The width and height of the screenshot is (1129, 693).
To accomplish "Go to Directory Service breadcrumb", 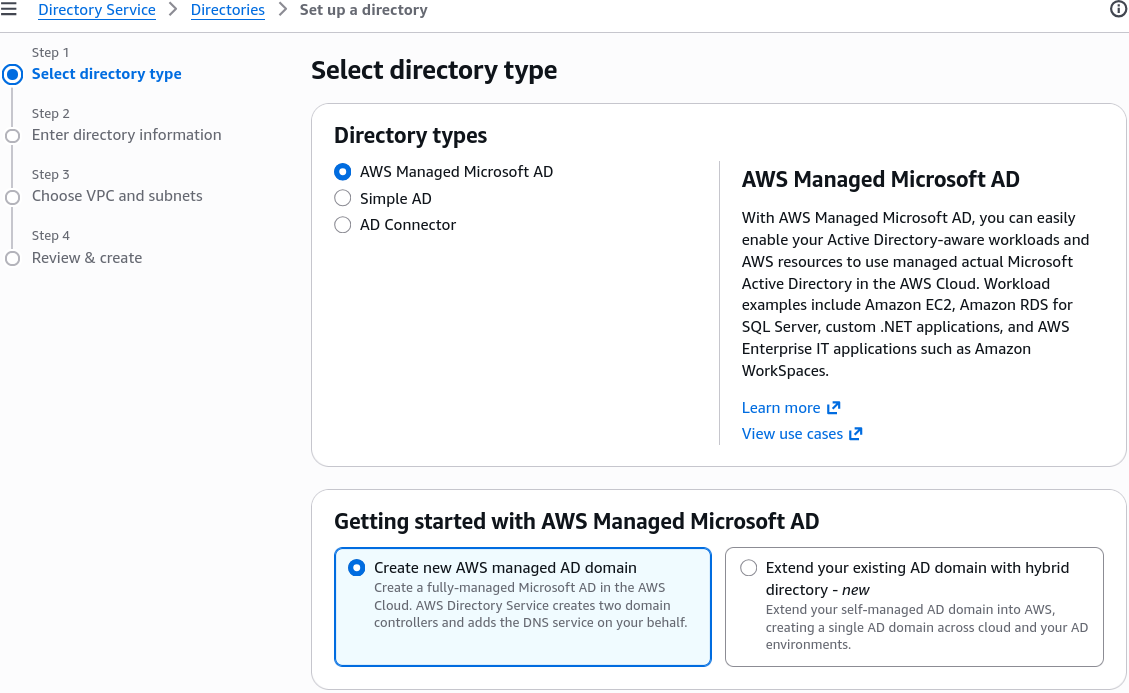I will [x=96, y=10].
